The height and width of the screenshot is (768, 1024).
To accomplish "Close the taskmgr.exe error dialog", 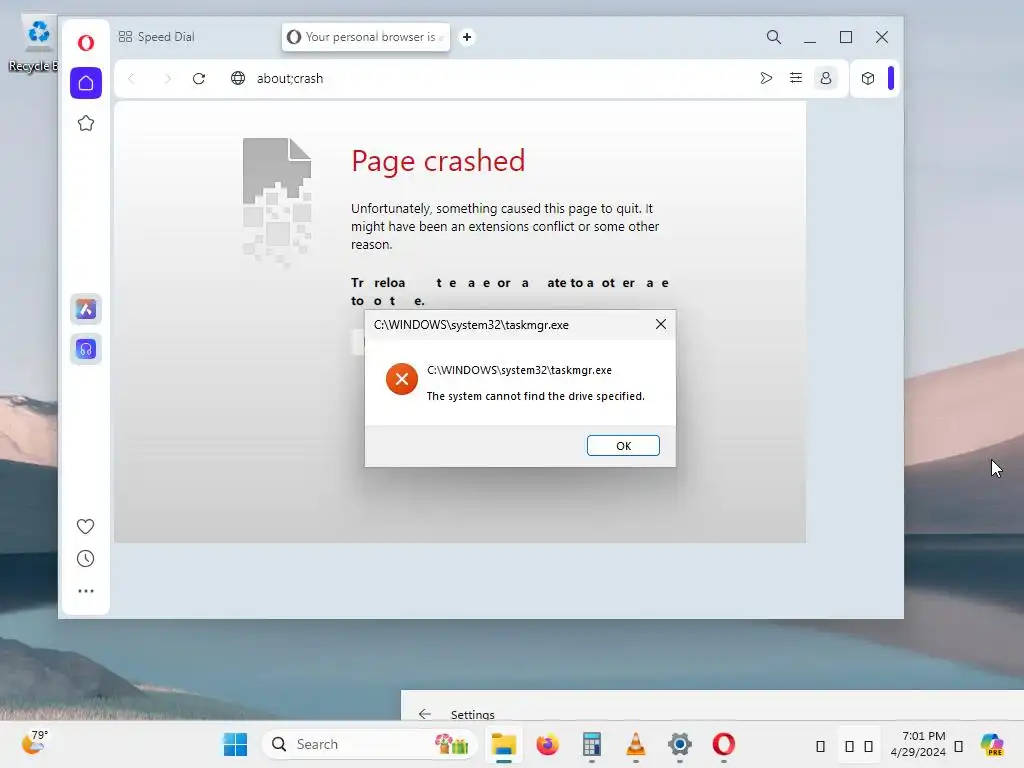I will (660, 325).
